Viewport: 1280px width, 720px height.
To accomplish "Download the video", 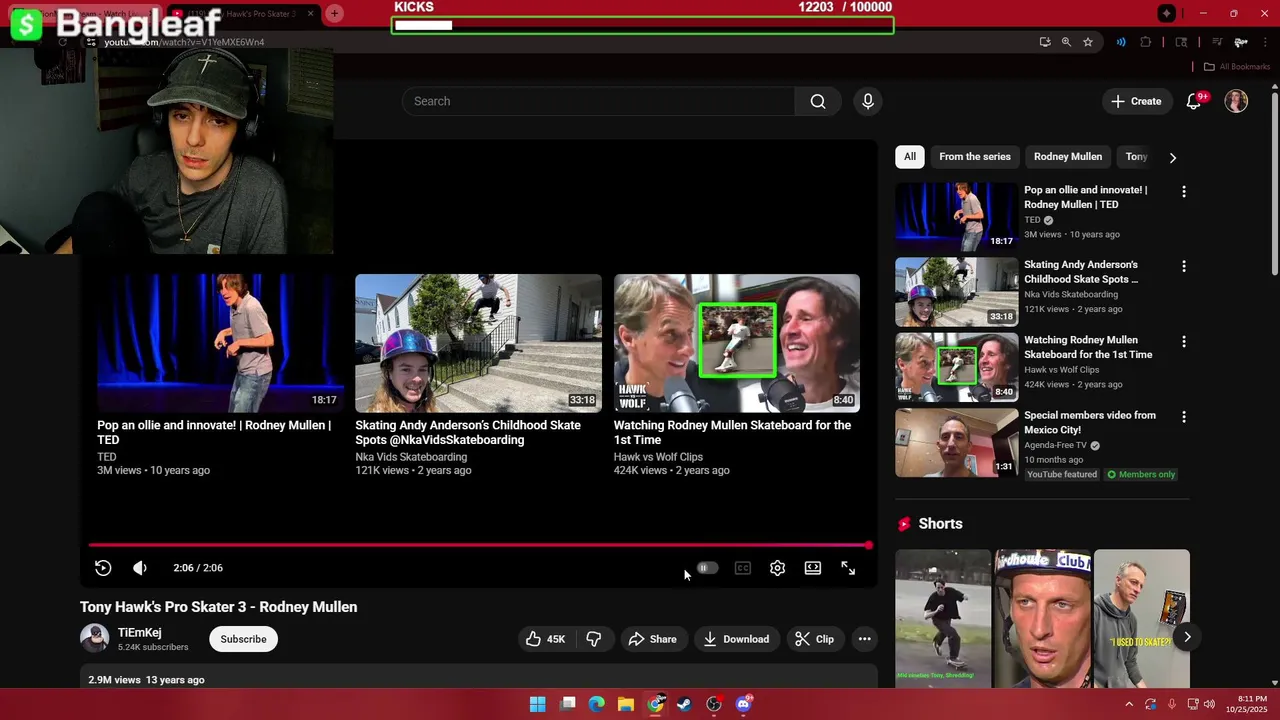I will (x=736, y=639).
